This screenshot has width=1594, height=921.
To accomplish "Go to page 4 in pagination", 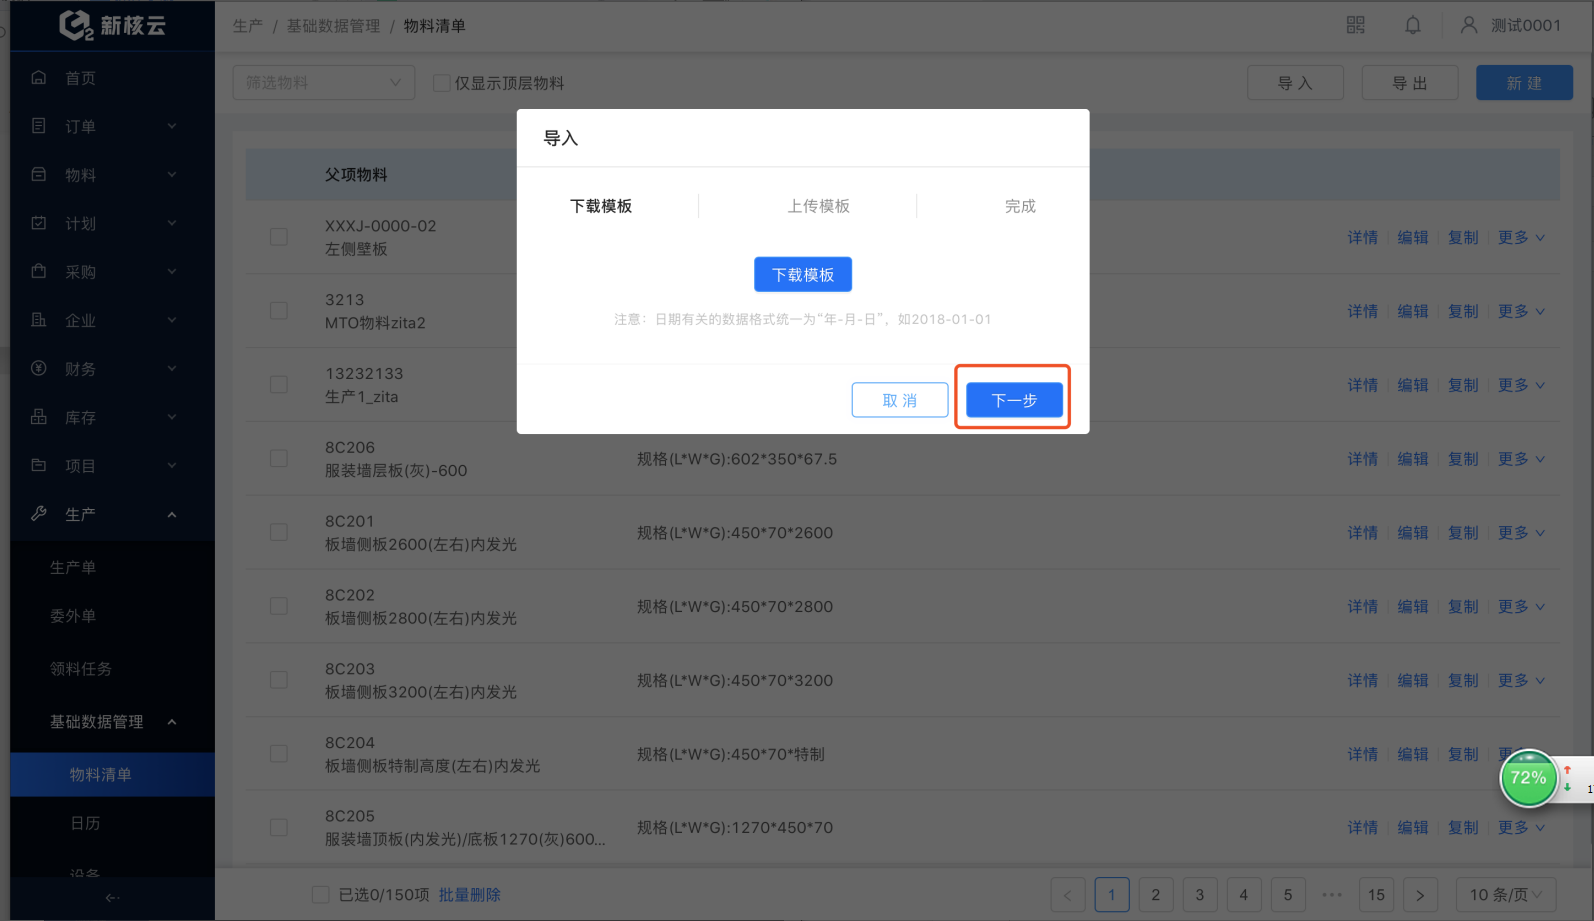I will coord(1243,895).
